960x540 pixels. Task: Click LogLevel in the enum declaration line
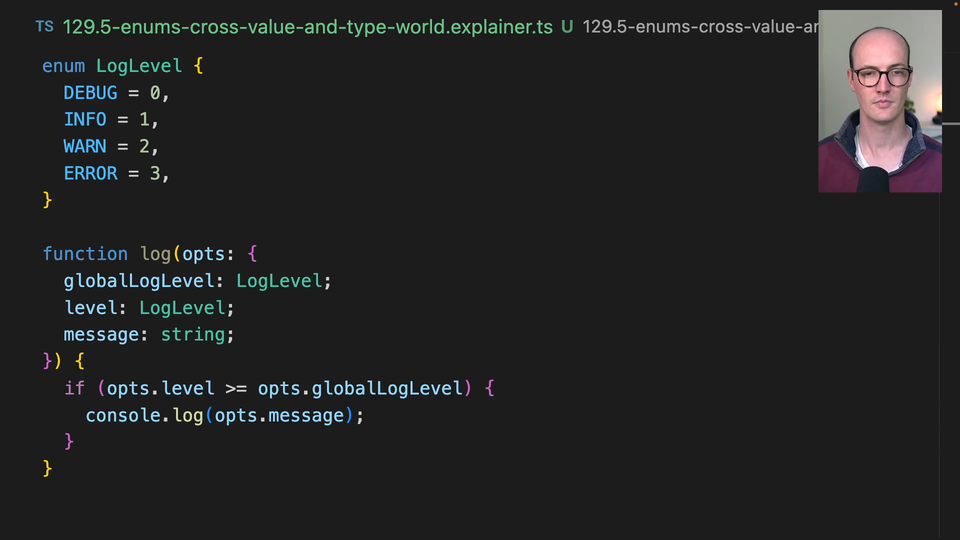point(139,66)
